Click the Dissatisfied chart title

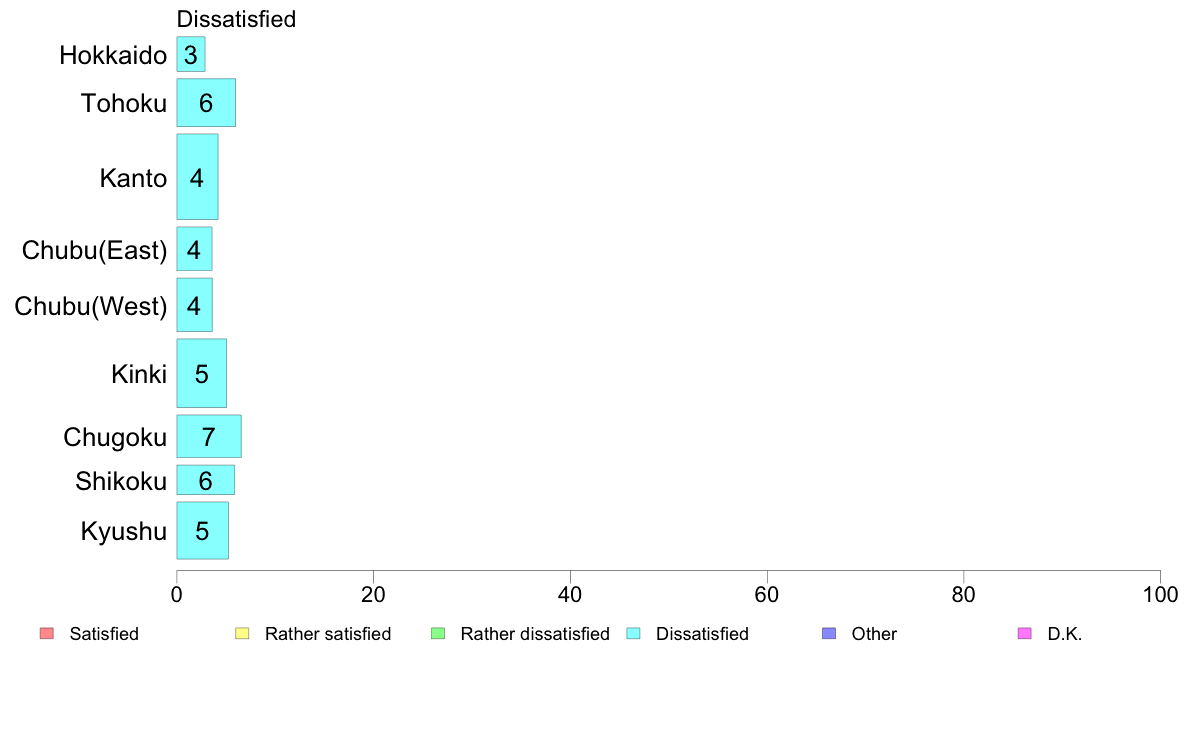(236, 19)
